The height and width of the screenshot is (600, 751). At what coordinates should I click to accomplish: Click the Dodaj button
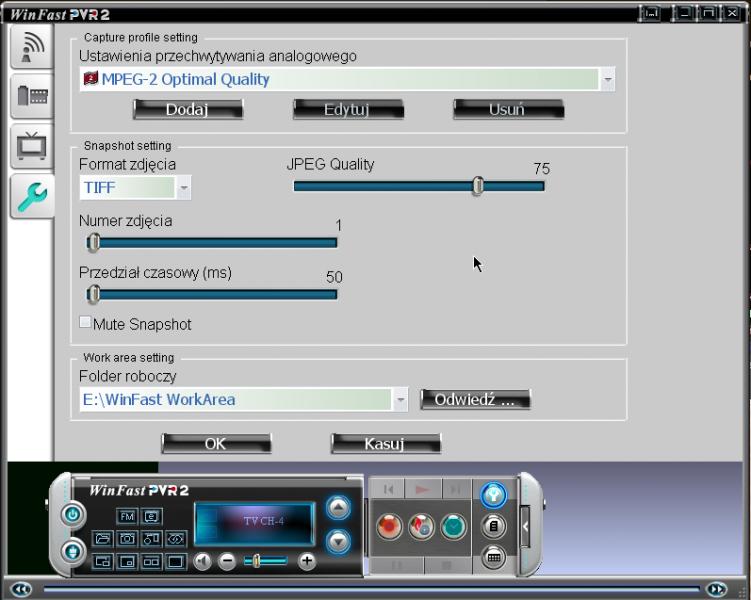(x=188, y=110)
